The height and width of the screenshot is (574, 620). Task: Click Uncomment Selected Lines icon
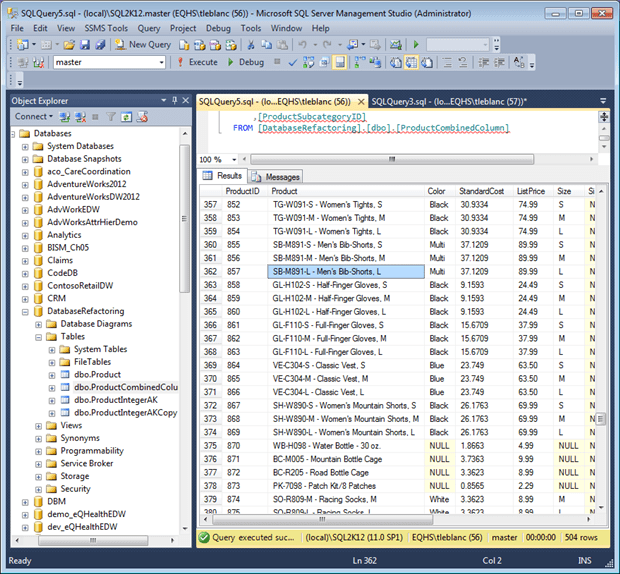[x=463, y=62]
